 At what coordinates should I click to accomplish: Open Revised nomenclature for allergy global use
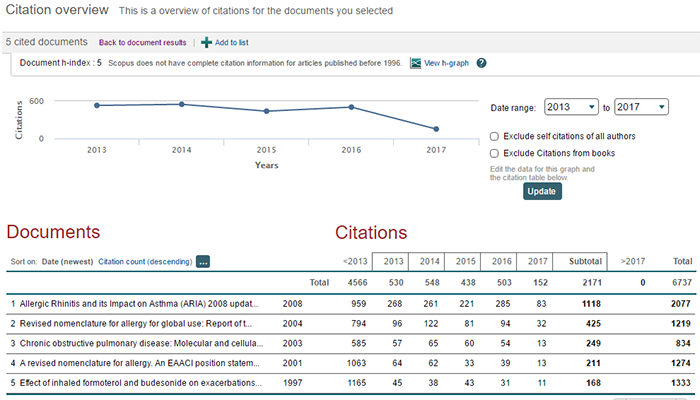[x=137, y=324]
